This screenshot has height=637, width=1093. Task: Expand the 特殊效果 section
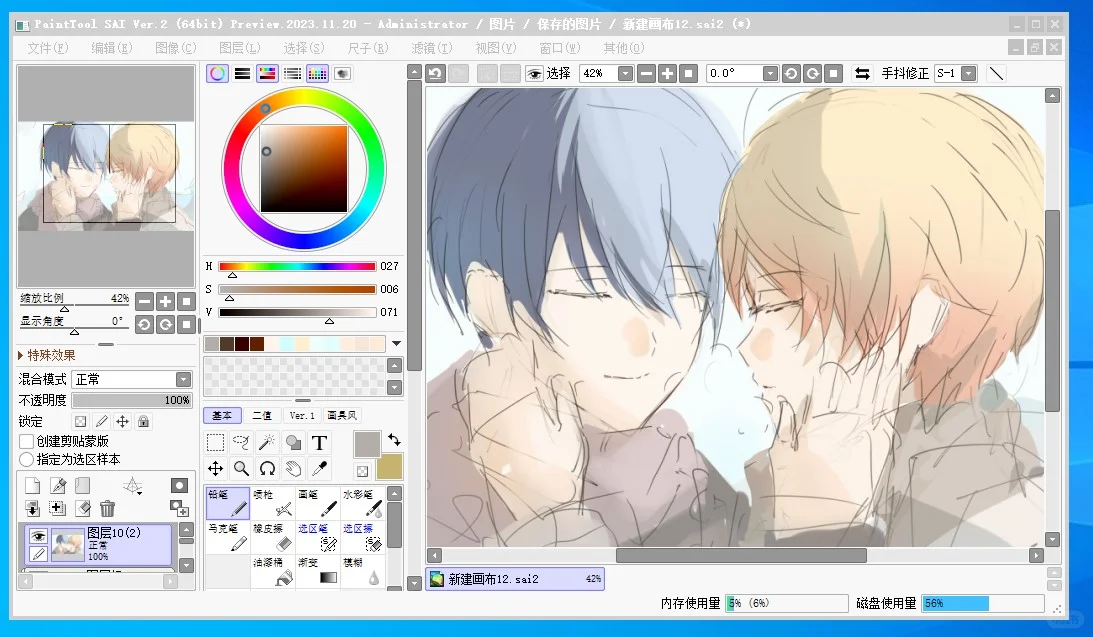point(47,355)
